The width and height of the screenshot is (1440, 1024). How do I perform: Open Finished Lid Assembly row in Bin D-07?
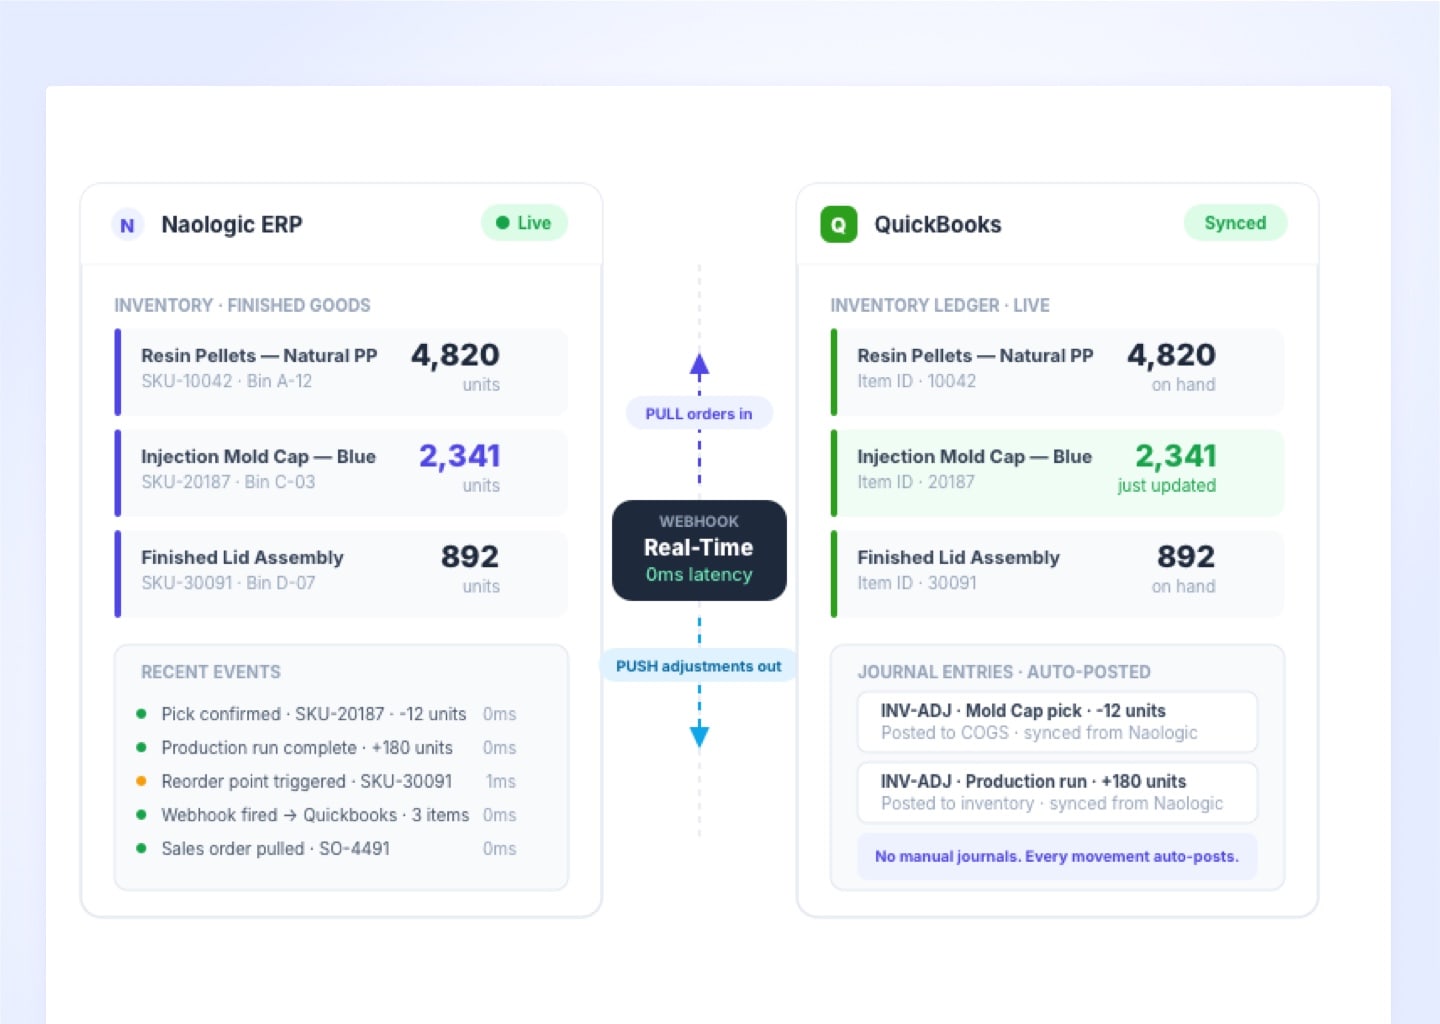pyautogui.click(x=341, y=574)
